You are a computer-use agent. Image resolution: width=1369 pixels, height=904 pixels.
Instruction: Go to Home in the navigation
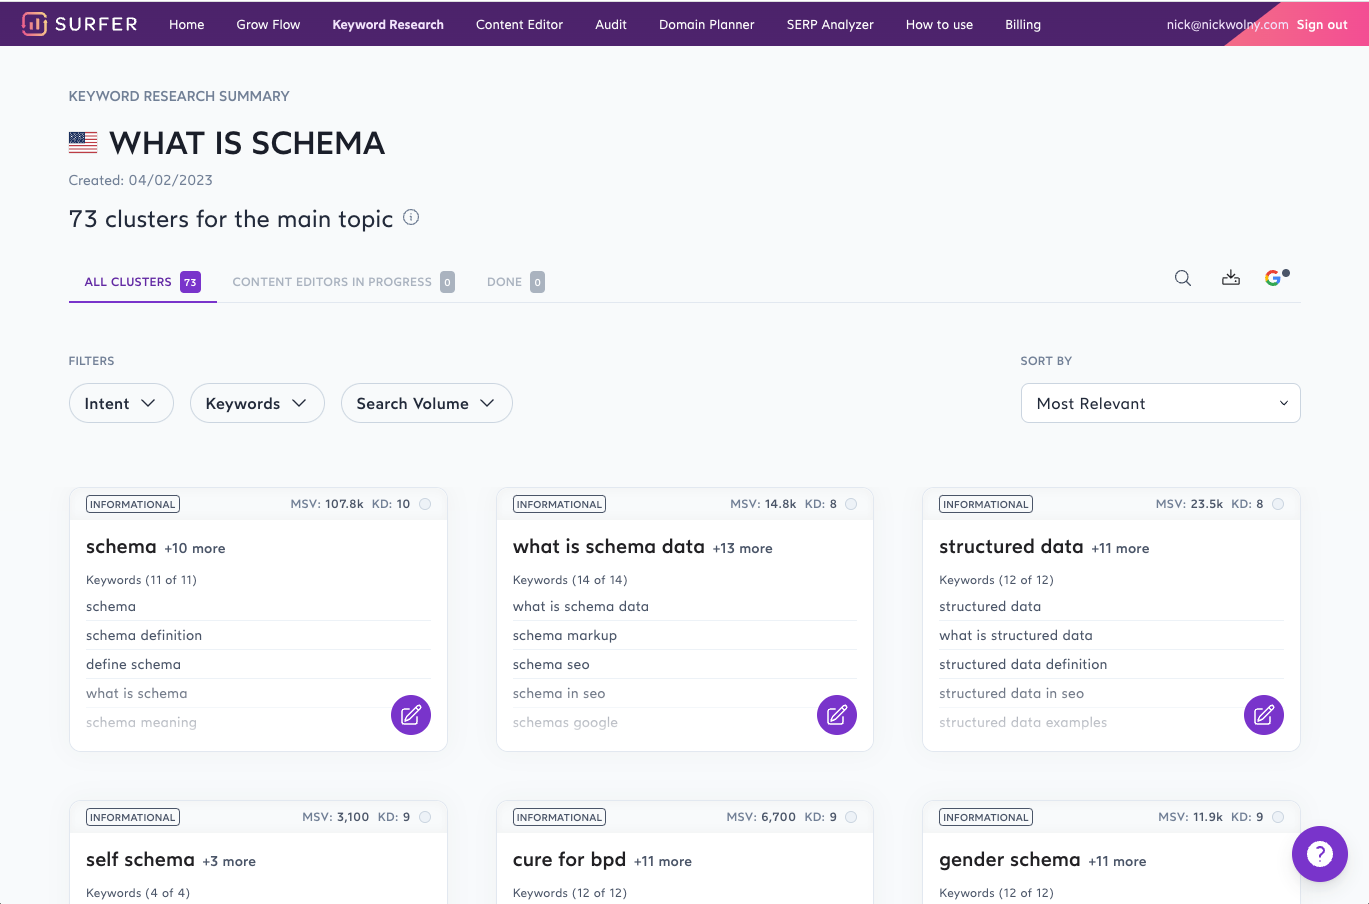coord(186,24)
